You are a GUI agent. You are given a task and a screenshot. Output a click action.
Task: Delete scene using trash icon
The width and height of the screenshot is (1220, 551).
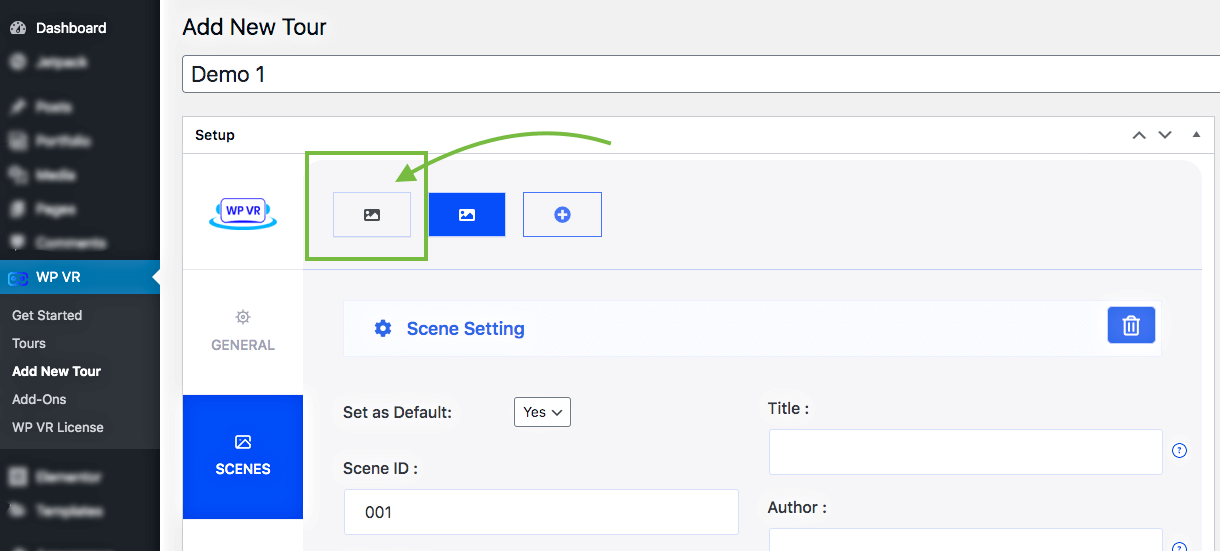pyautogui.click(x=1131, y=325)
